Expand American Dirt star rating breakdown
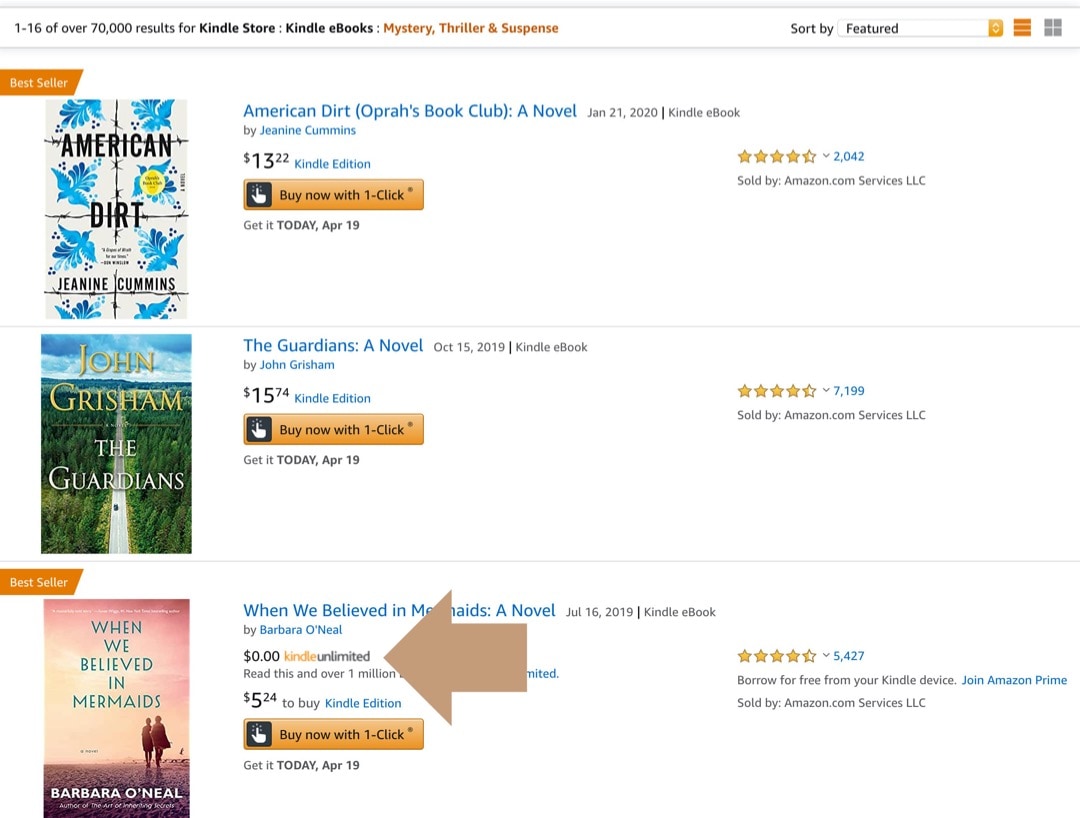The width and height of the screenshot is (1080, 818). point(826,156)
